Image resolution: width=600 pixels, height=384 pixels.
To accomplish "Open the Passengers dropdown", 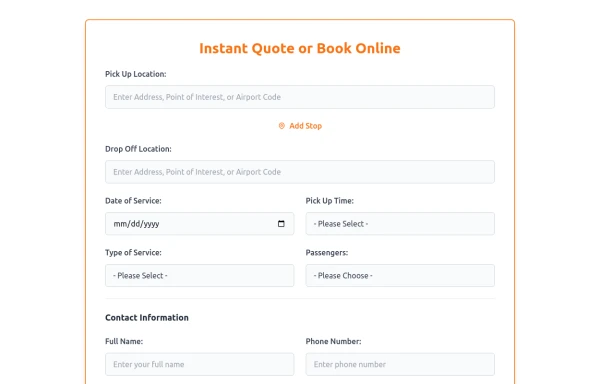I will 400,275.
